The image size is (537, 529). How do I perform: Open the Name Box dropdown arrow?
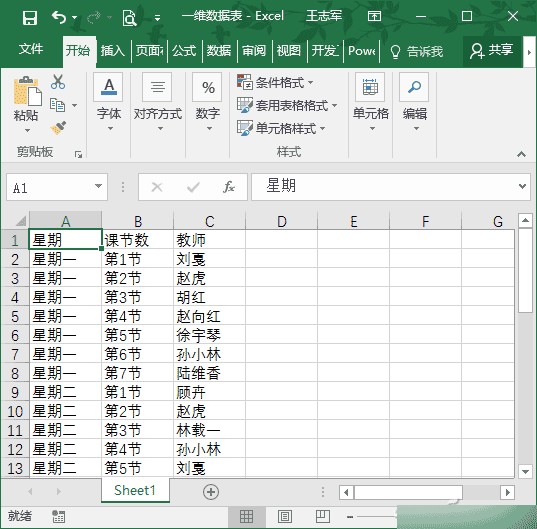[98, 186]
